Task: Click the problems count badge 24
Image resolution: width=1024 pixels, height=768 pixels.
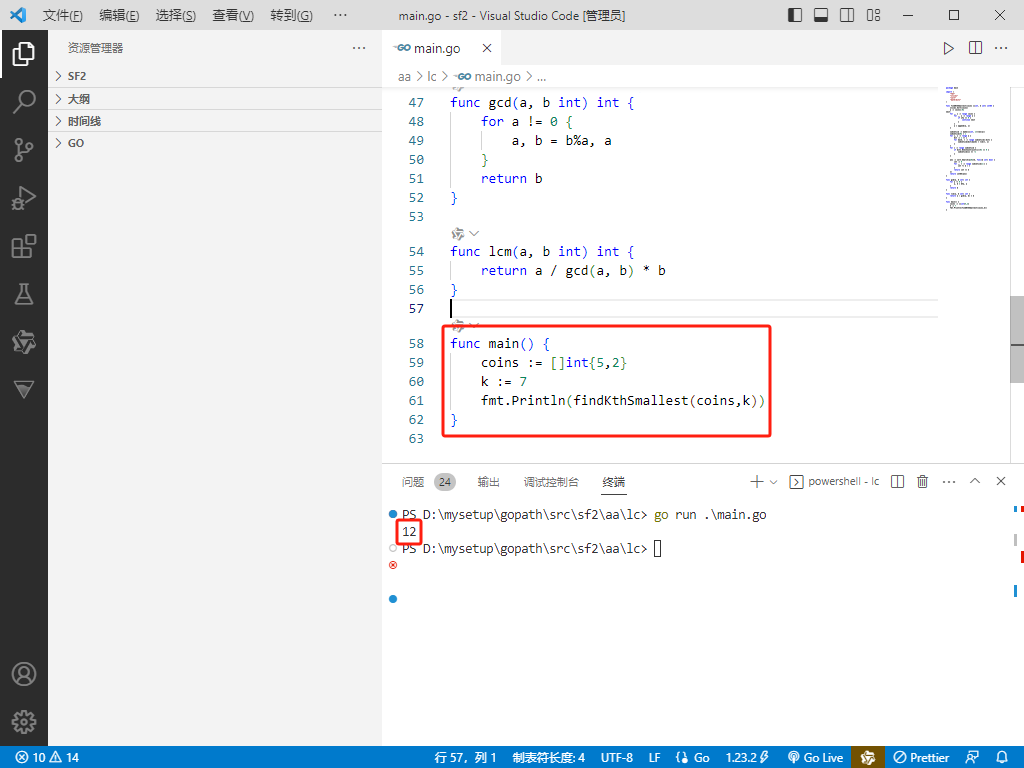Action: (x=445, y=482)
